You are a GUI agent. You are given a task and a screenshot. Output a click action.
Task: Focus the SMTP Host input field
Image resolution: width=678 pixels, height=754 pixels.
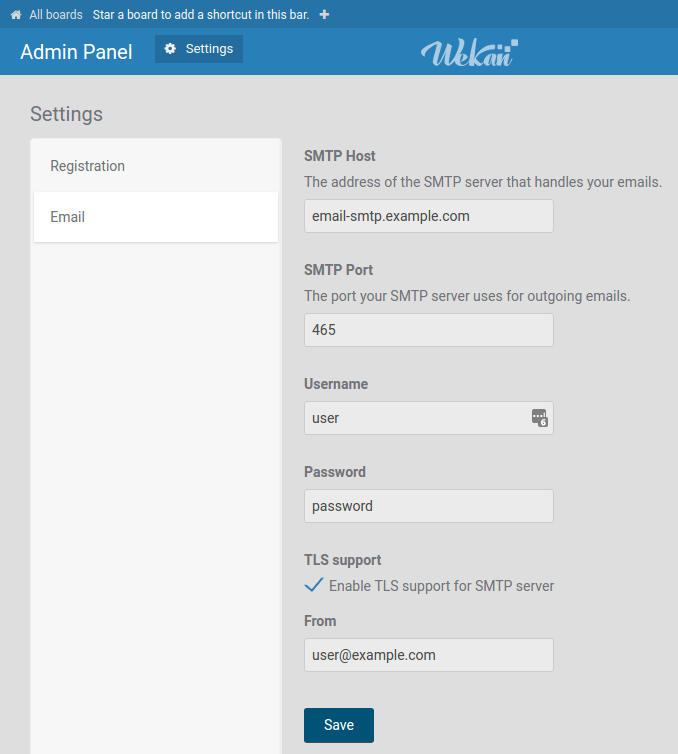(x=428, y=216)
